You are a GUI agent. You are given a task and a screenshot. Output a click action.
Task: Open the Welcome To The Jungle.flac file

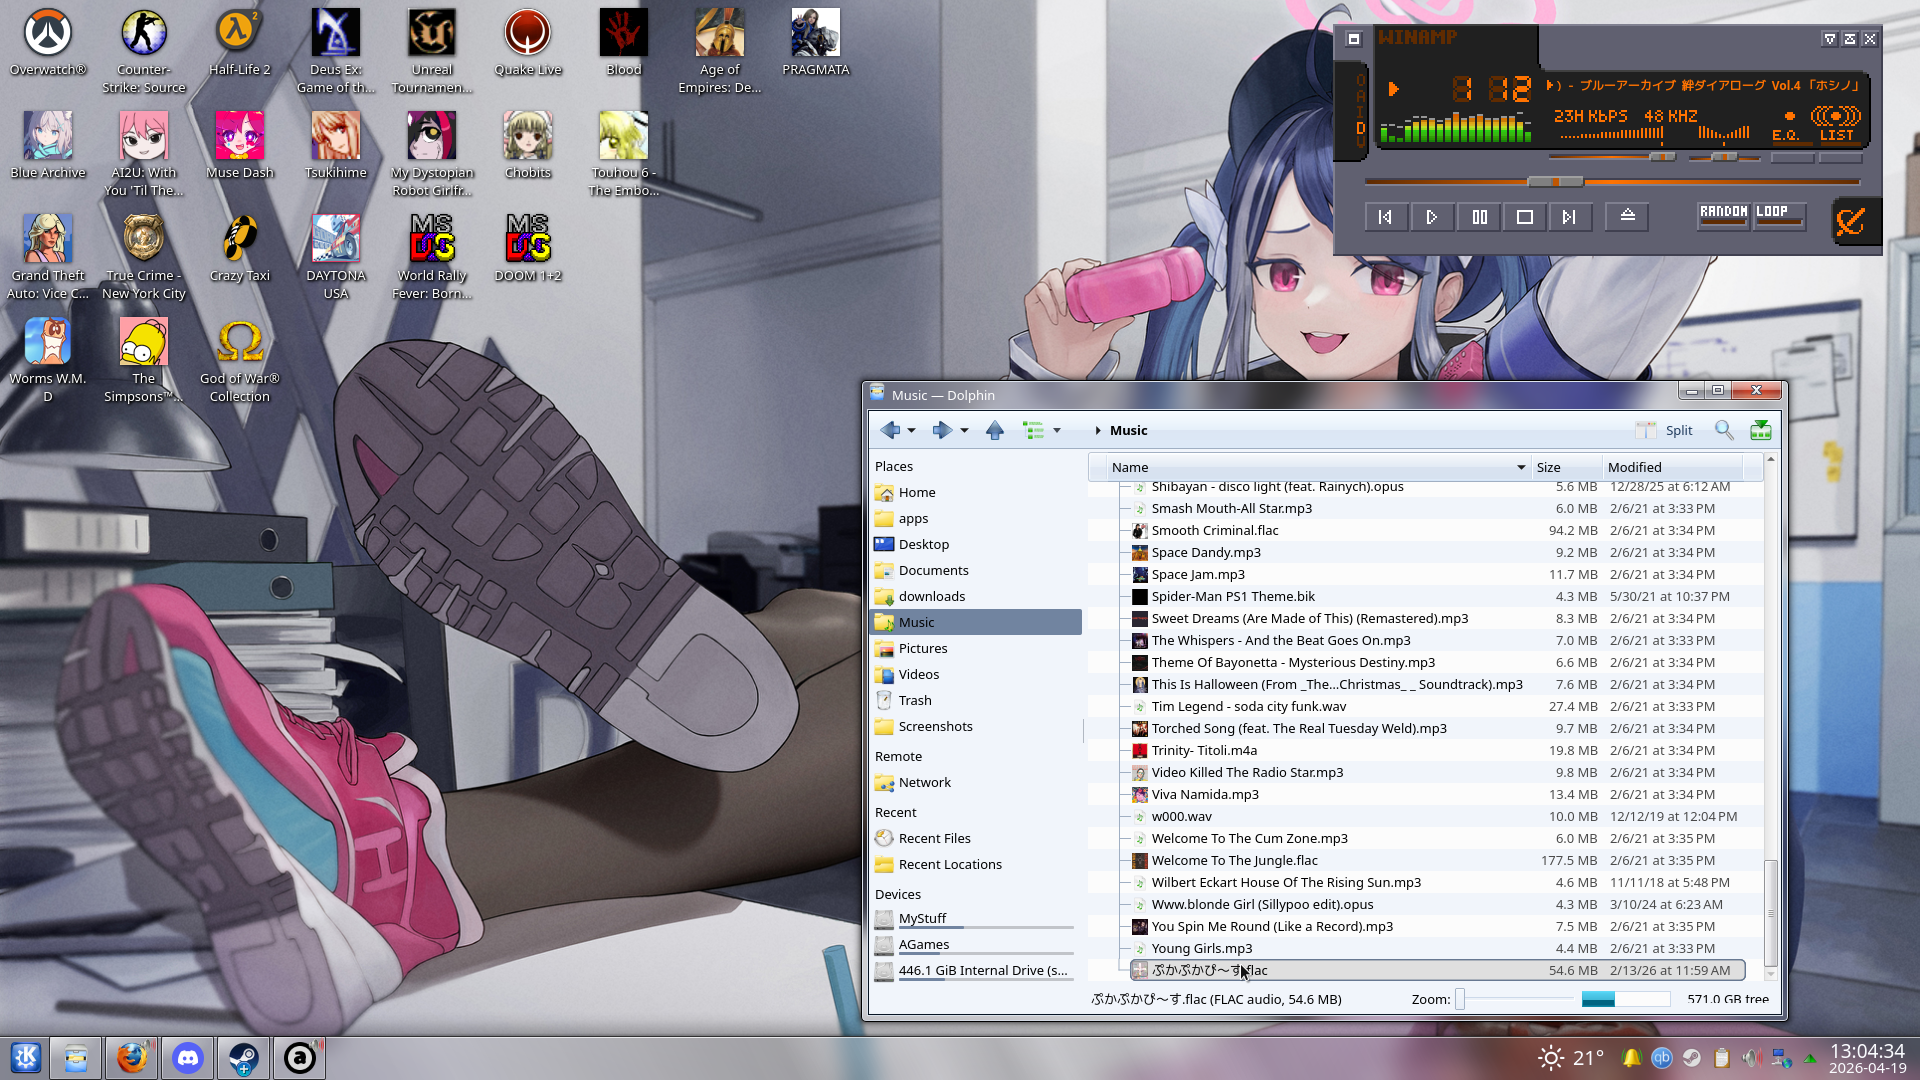pos(1234,860)
